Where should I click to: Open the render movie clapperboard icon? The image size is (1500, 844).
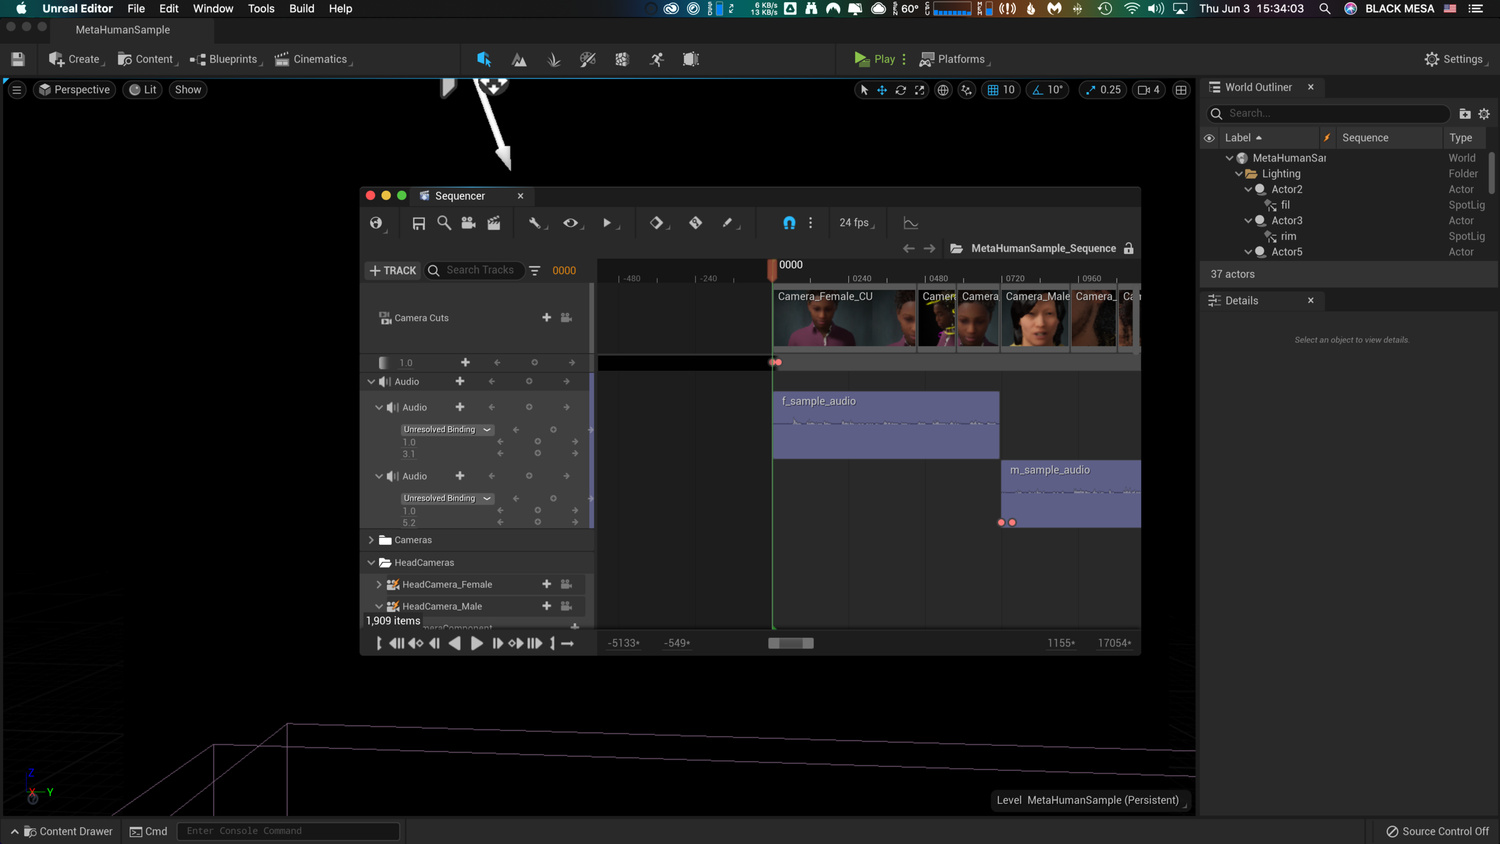tap(493, 222)
